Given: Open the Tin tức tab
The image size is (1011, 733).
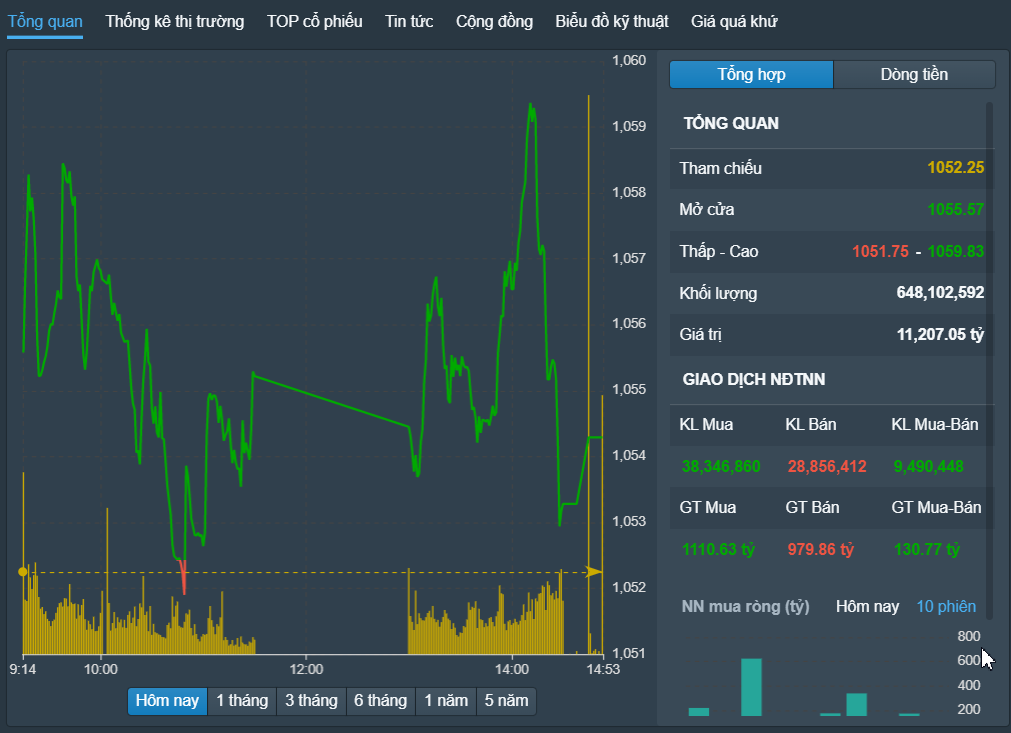Looking at the screenshot, I should click(x=409, y=21).
